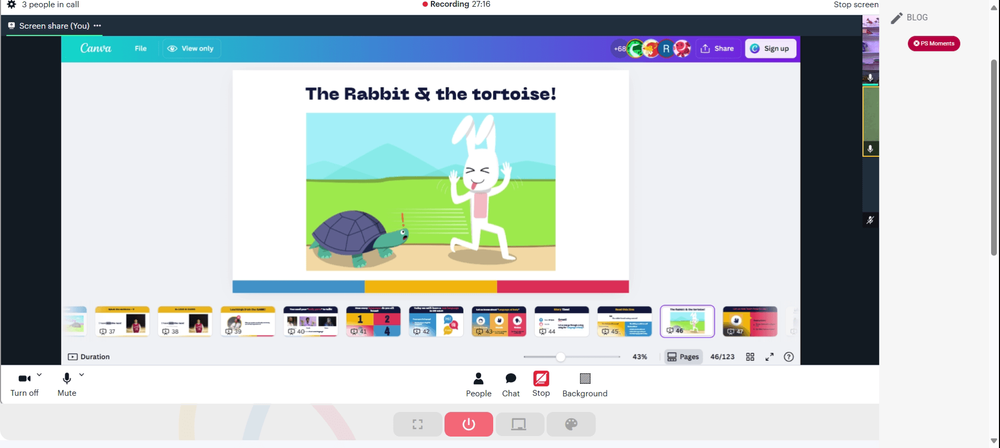The height and width of the screenshot is (448, 1000).
Task: Open the BLOG pencil link
Action: [909, 18]
